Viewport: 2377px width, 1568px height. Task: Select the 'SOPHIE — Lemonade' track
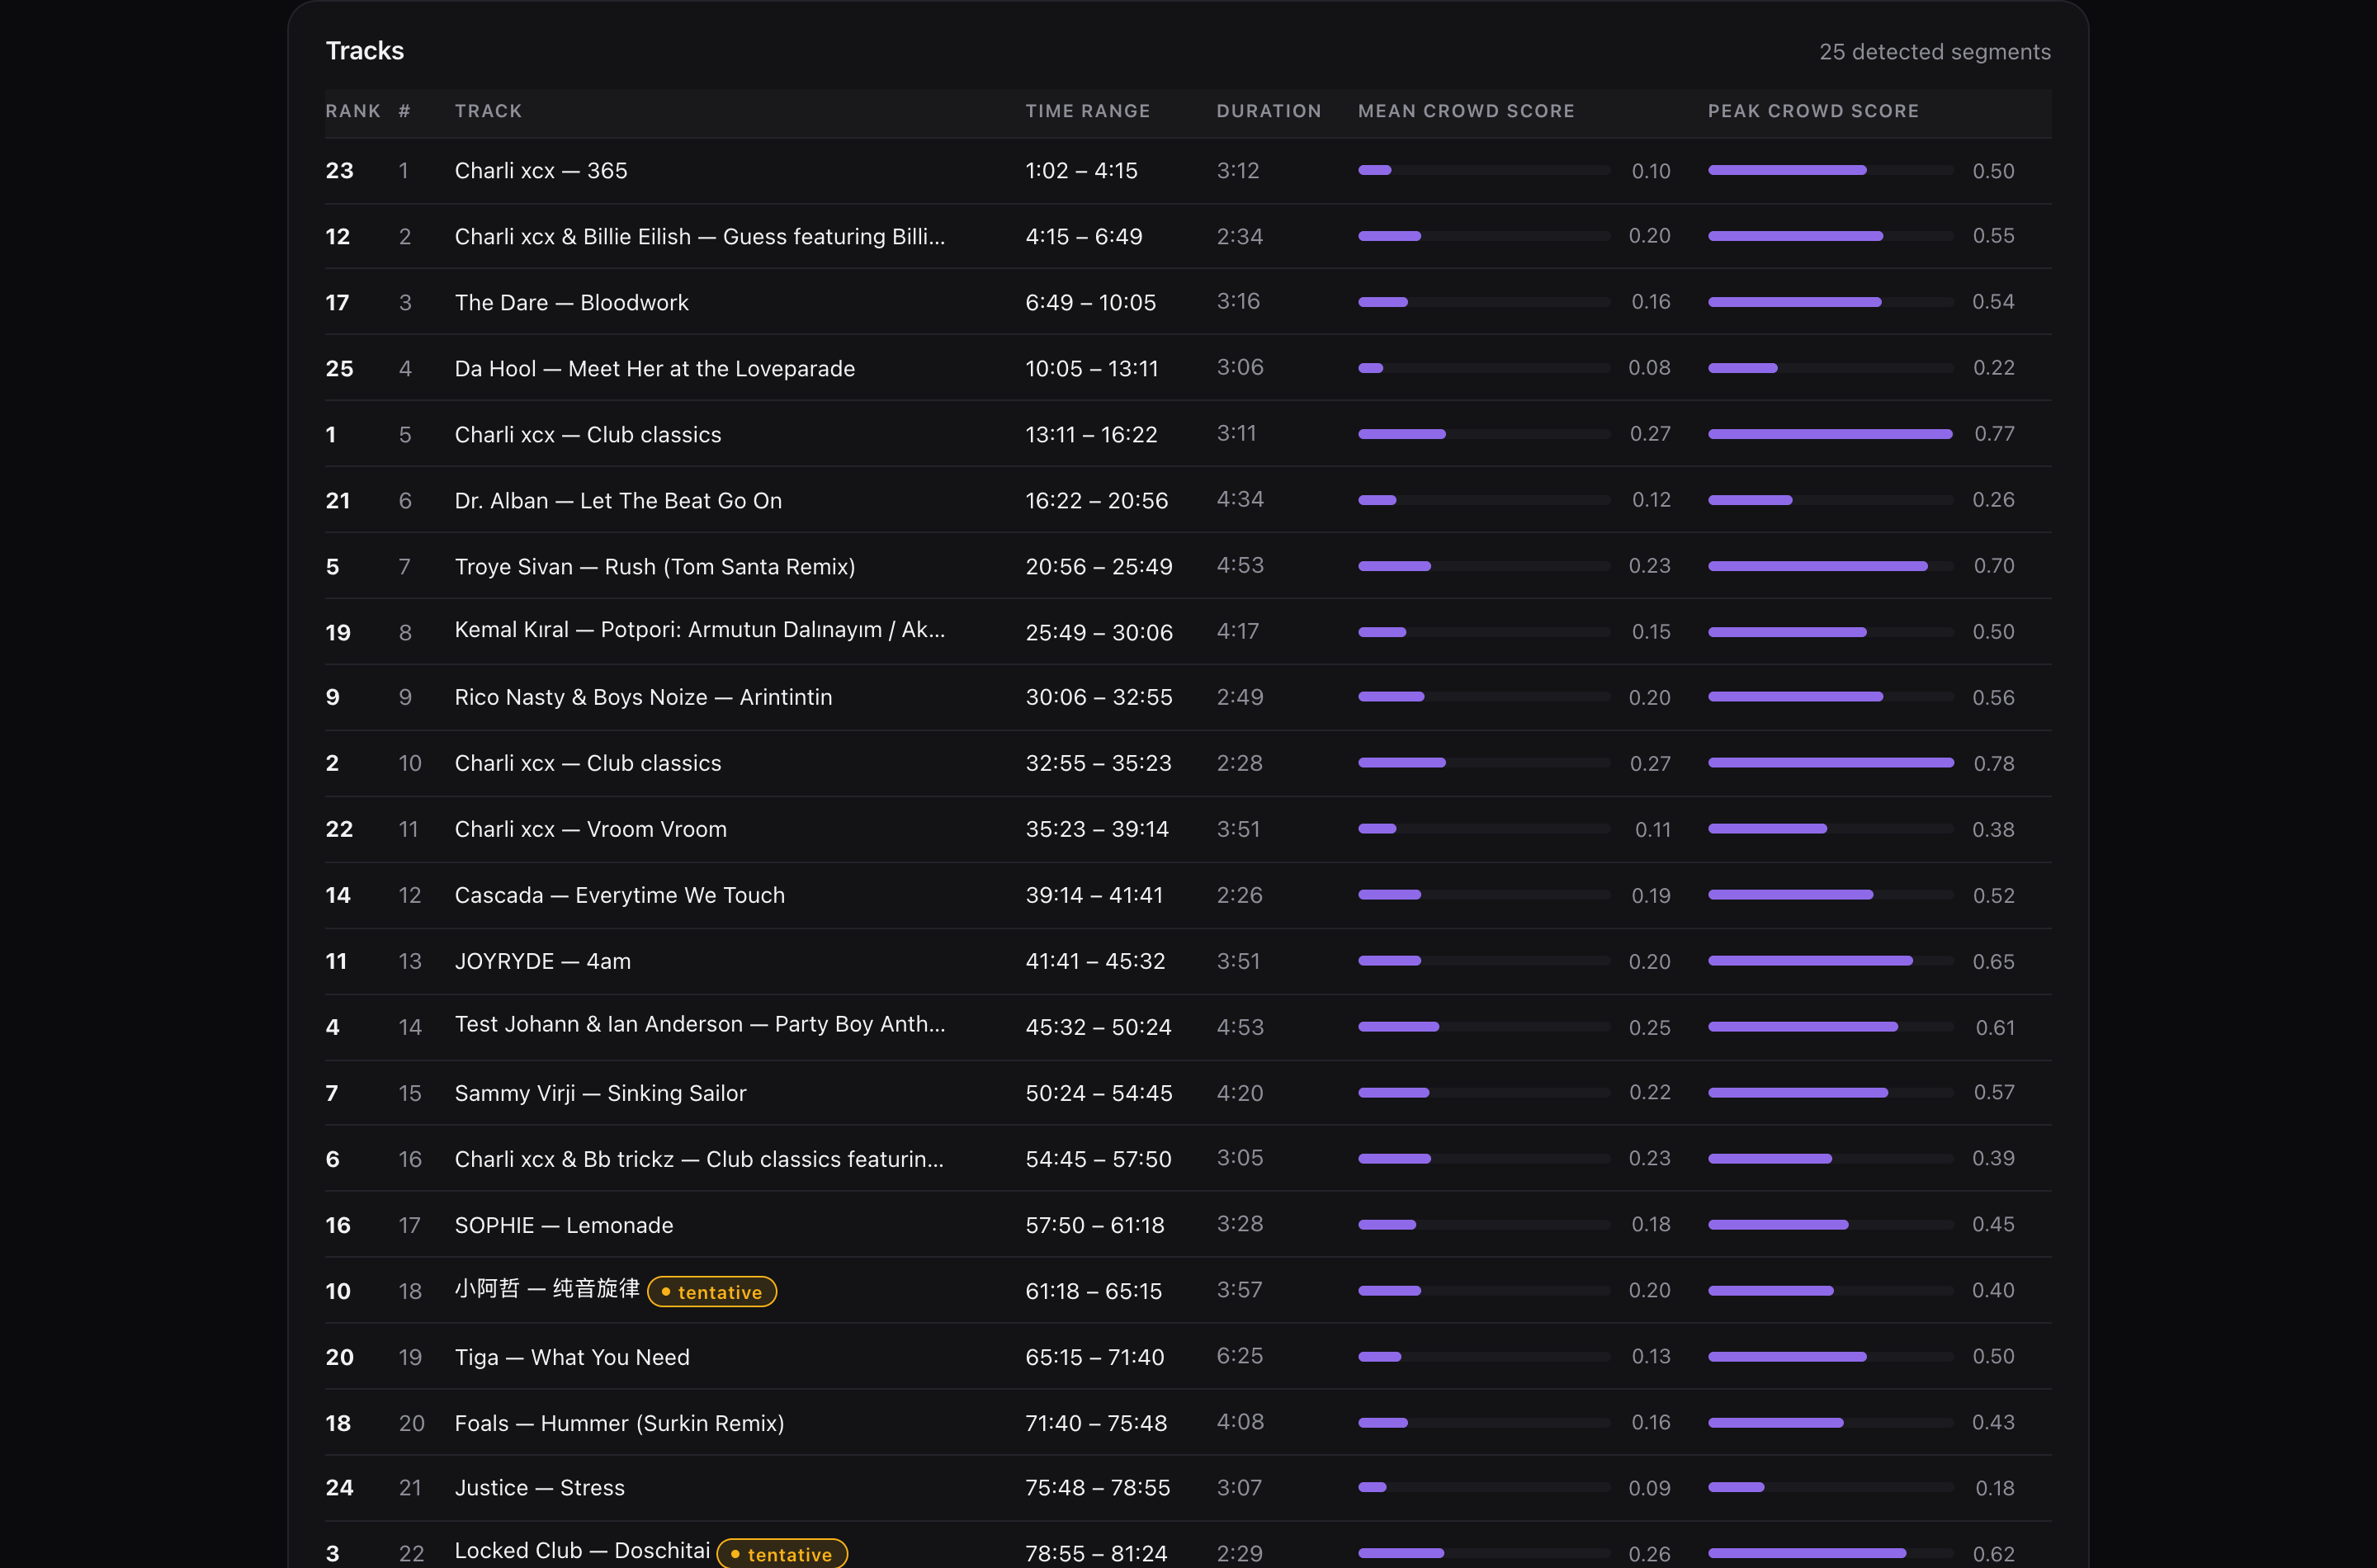[x=564, y=1225]
